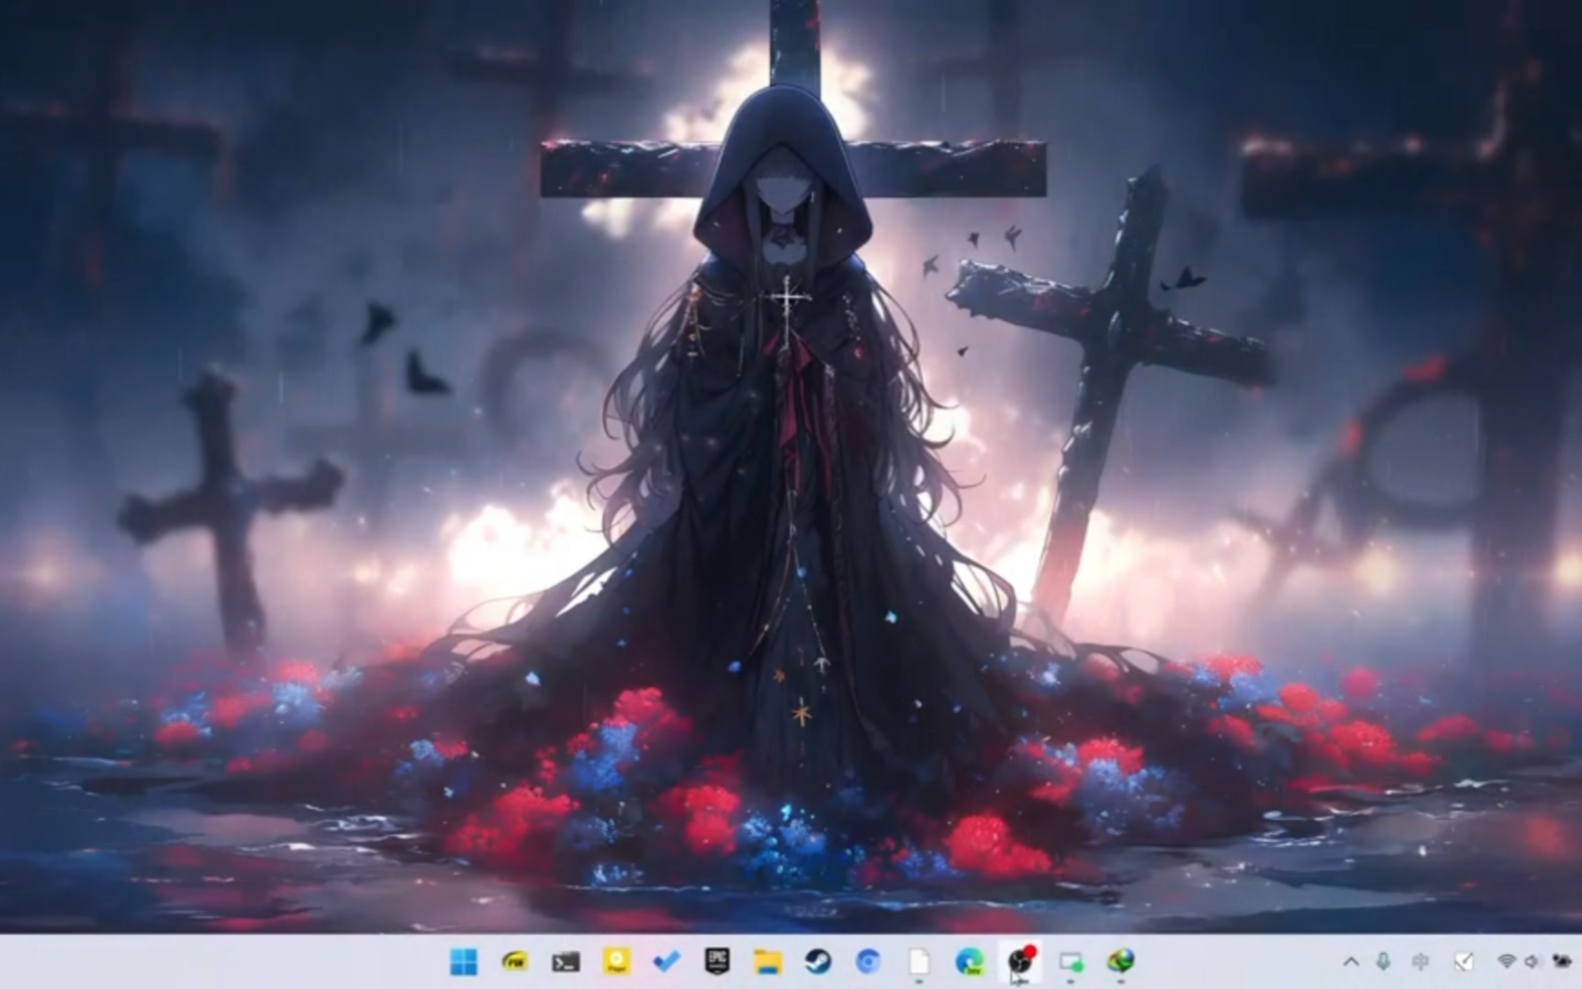Open the yellow Pages app icon

[616, 962]
